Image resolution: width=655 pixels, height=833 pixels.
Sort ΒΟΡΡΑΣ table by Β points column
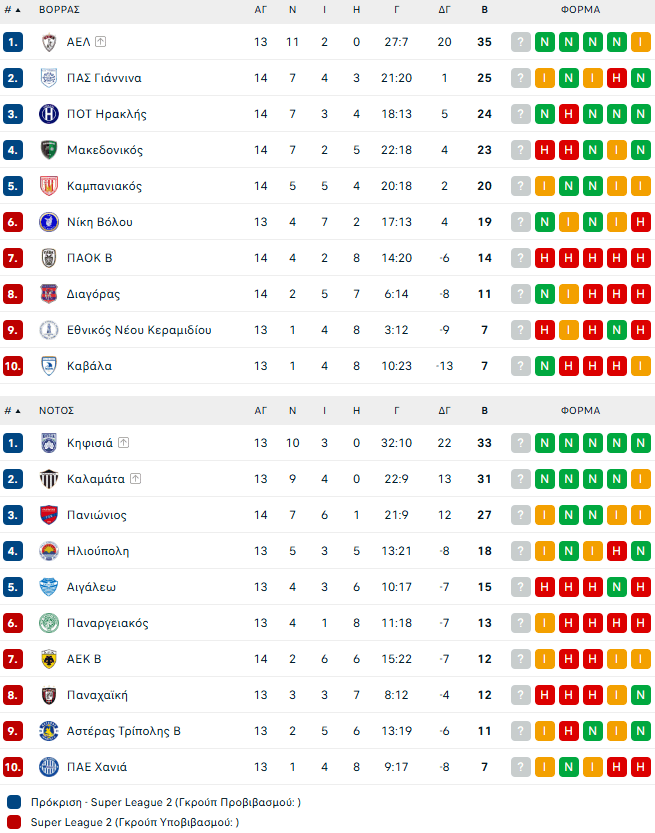click(485, 9)
